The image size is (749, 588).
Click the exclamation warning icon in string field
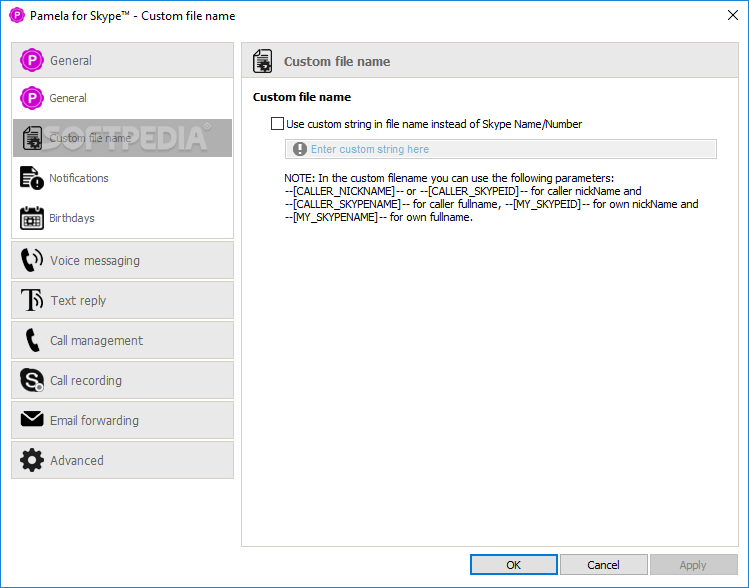[x=300, y=149]
